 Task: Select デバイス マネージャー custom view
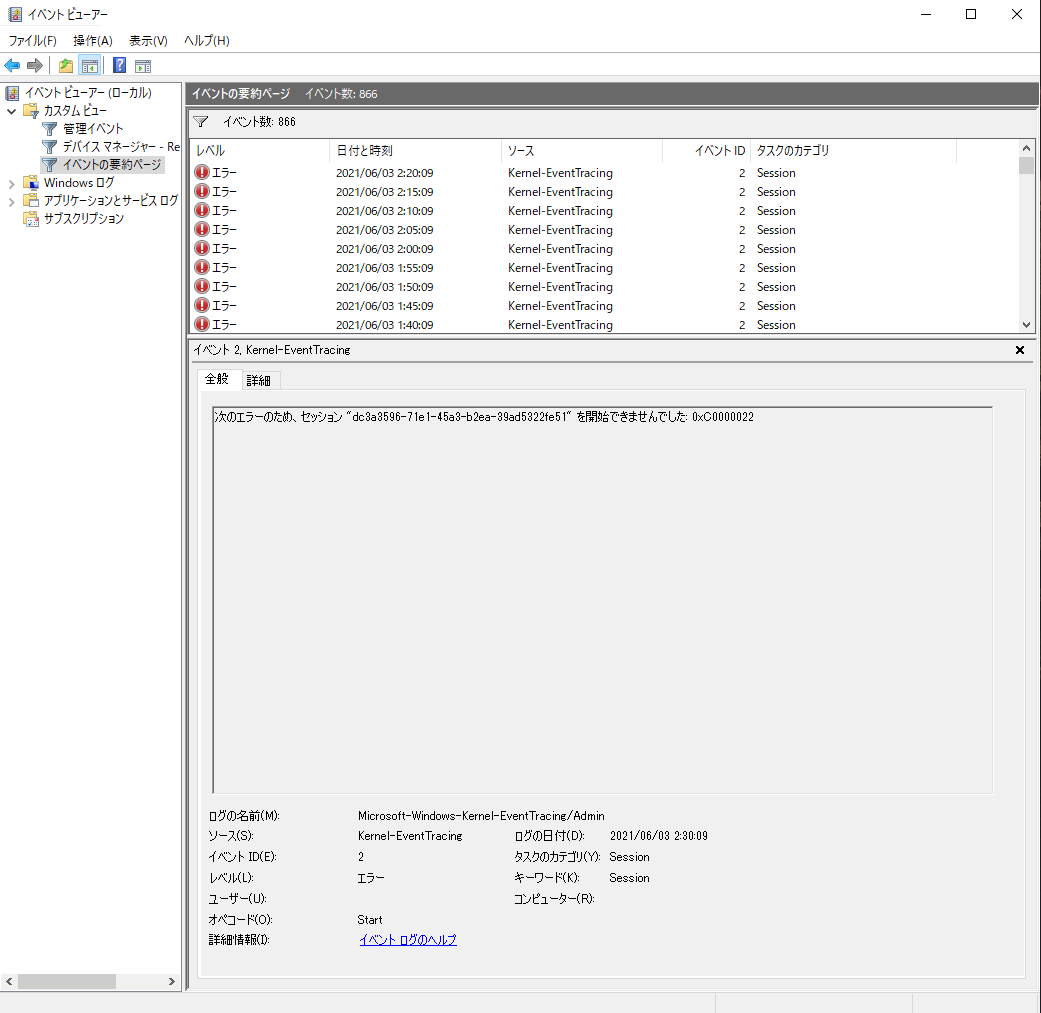coord(121,146)
